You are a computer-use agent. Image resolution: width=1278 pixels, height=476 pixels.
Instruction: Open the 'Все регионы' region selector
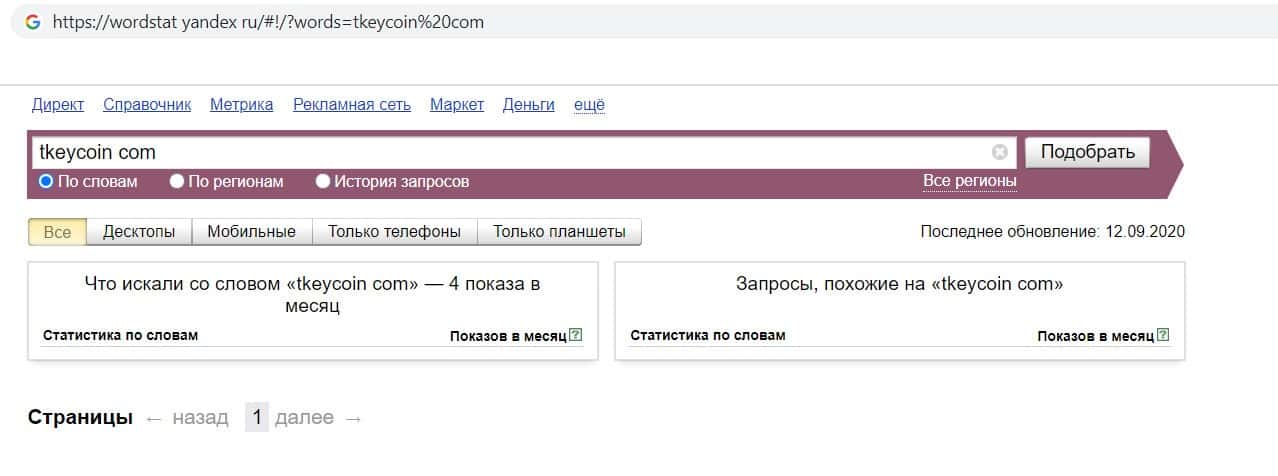[x=969, y=180]
